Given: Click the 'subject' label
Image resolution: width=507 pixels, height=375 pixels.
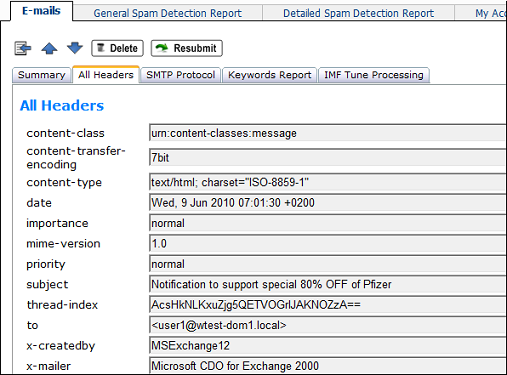Looking at the screenshot, I should click(47, 285).
